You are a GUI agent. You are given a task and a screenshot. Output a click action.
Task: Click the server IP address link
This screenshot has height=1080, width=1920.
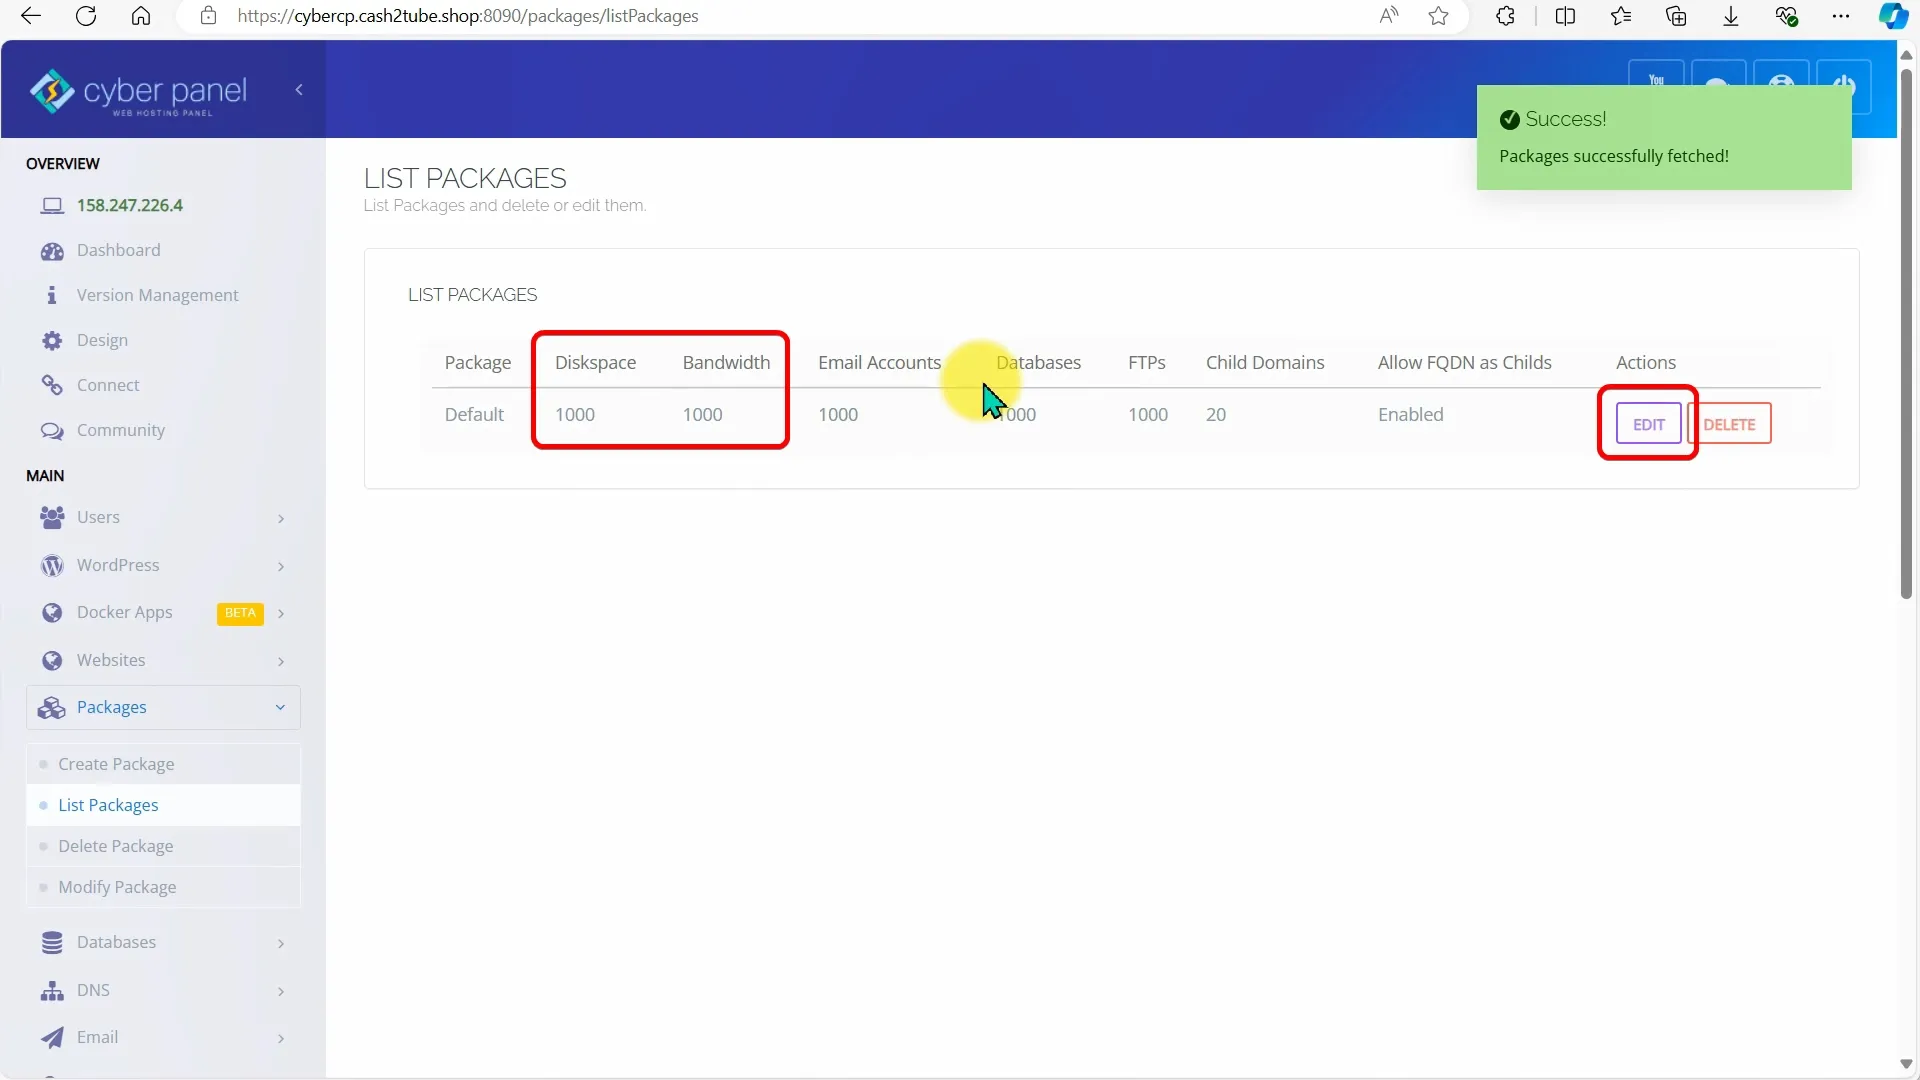tap(130, 205)
